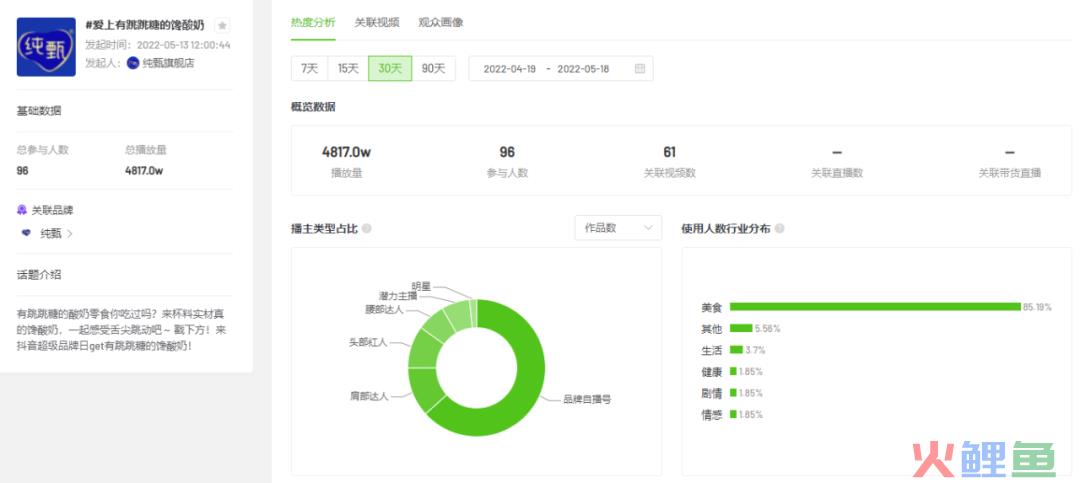Viewport: 1080px width, 483px height.
Task: Open the 作品数 dropdown
Action: pos(618,228)
